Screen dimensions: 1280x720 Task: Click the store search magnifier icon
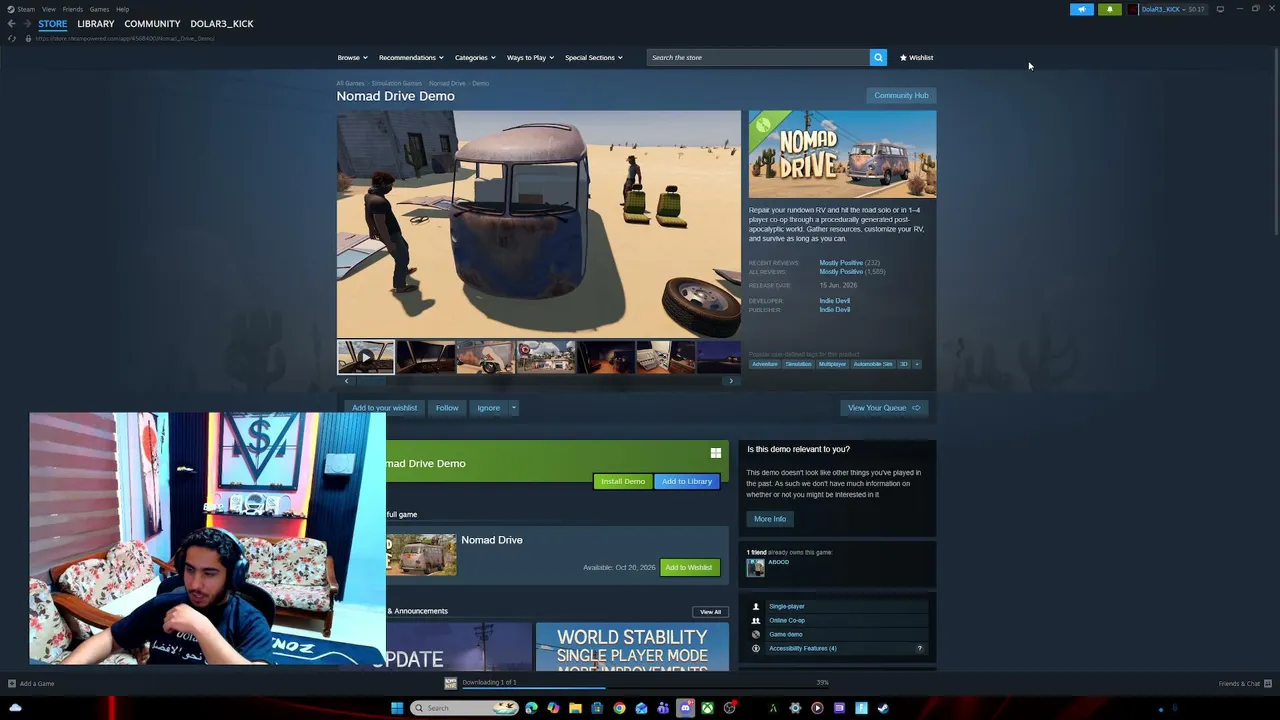[878, 57]
